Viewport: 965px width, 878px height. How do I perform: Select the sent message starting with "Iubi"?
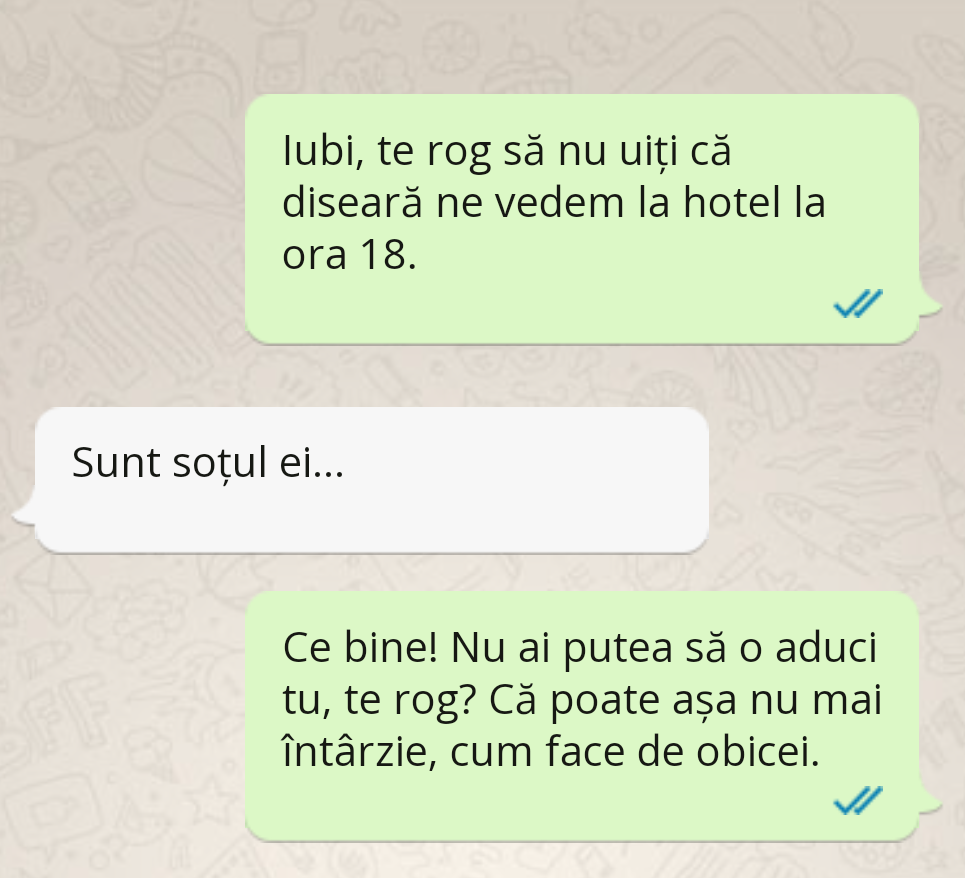pyautogui.click(x=582, y=219)
